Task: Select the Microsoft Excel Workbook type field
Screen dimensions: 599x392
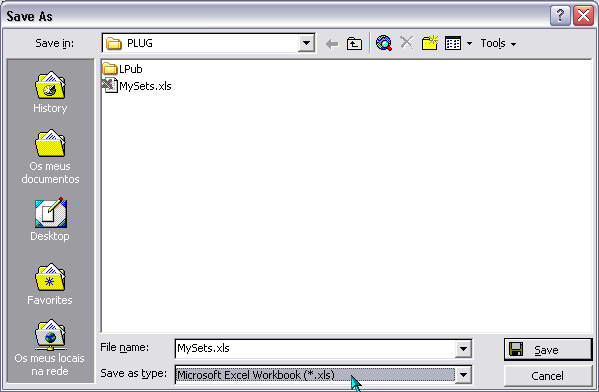Action: (315, 375)
